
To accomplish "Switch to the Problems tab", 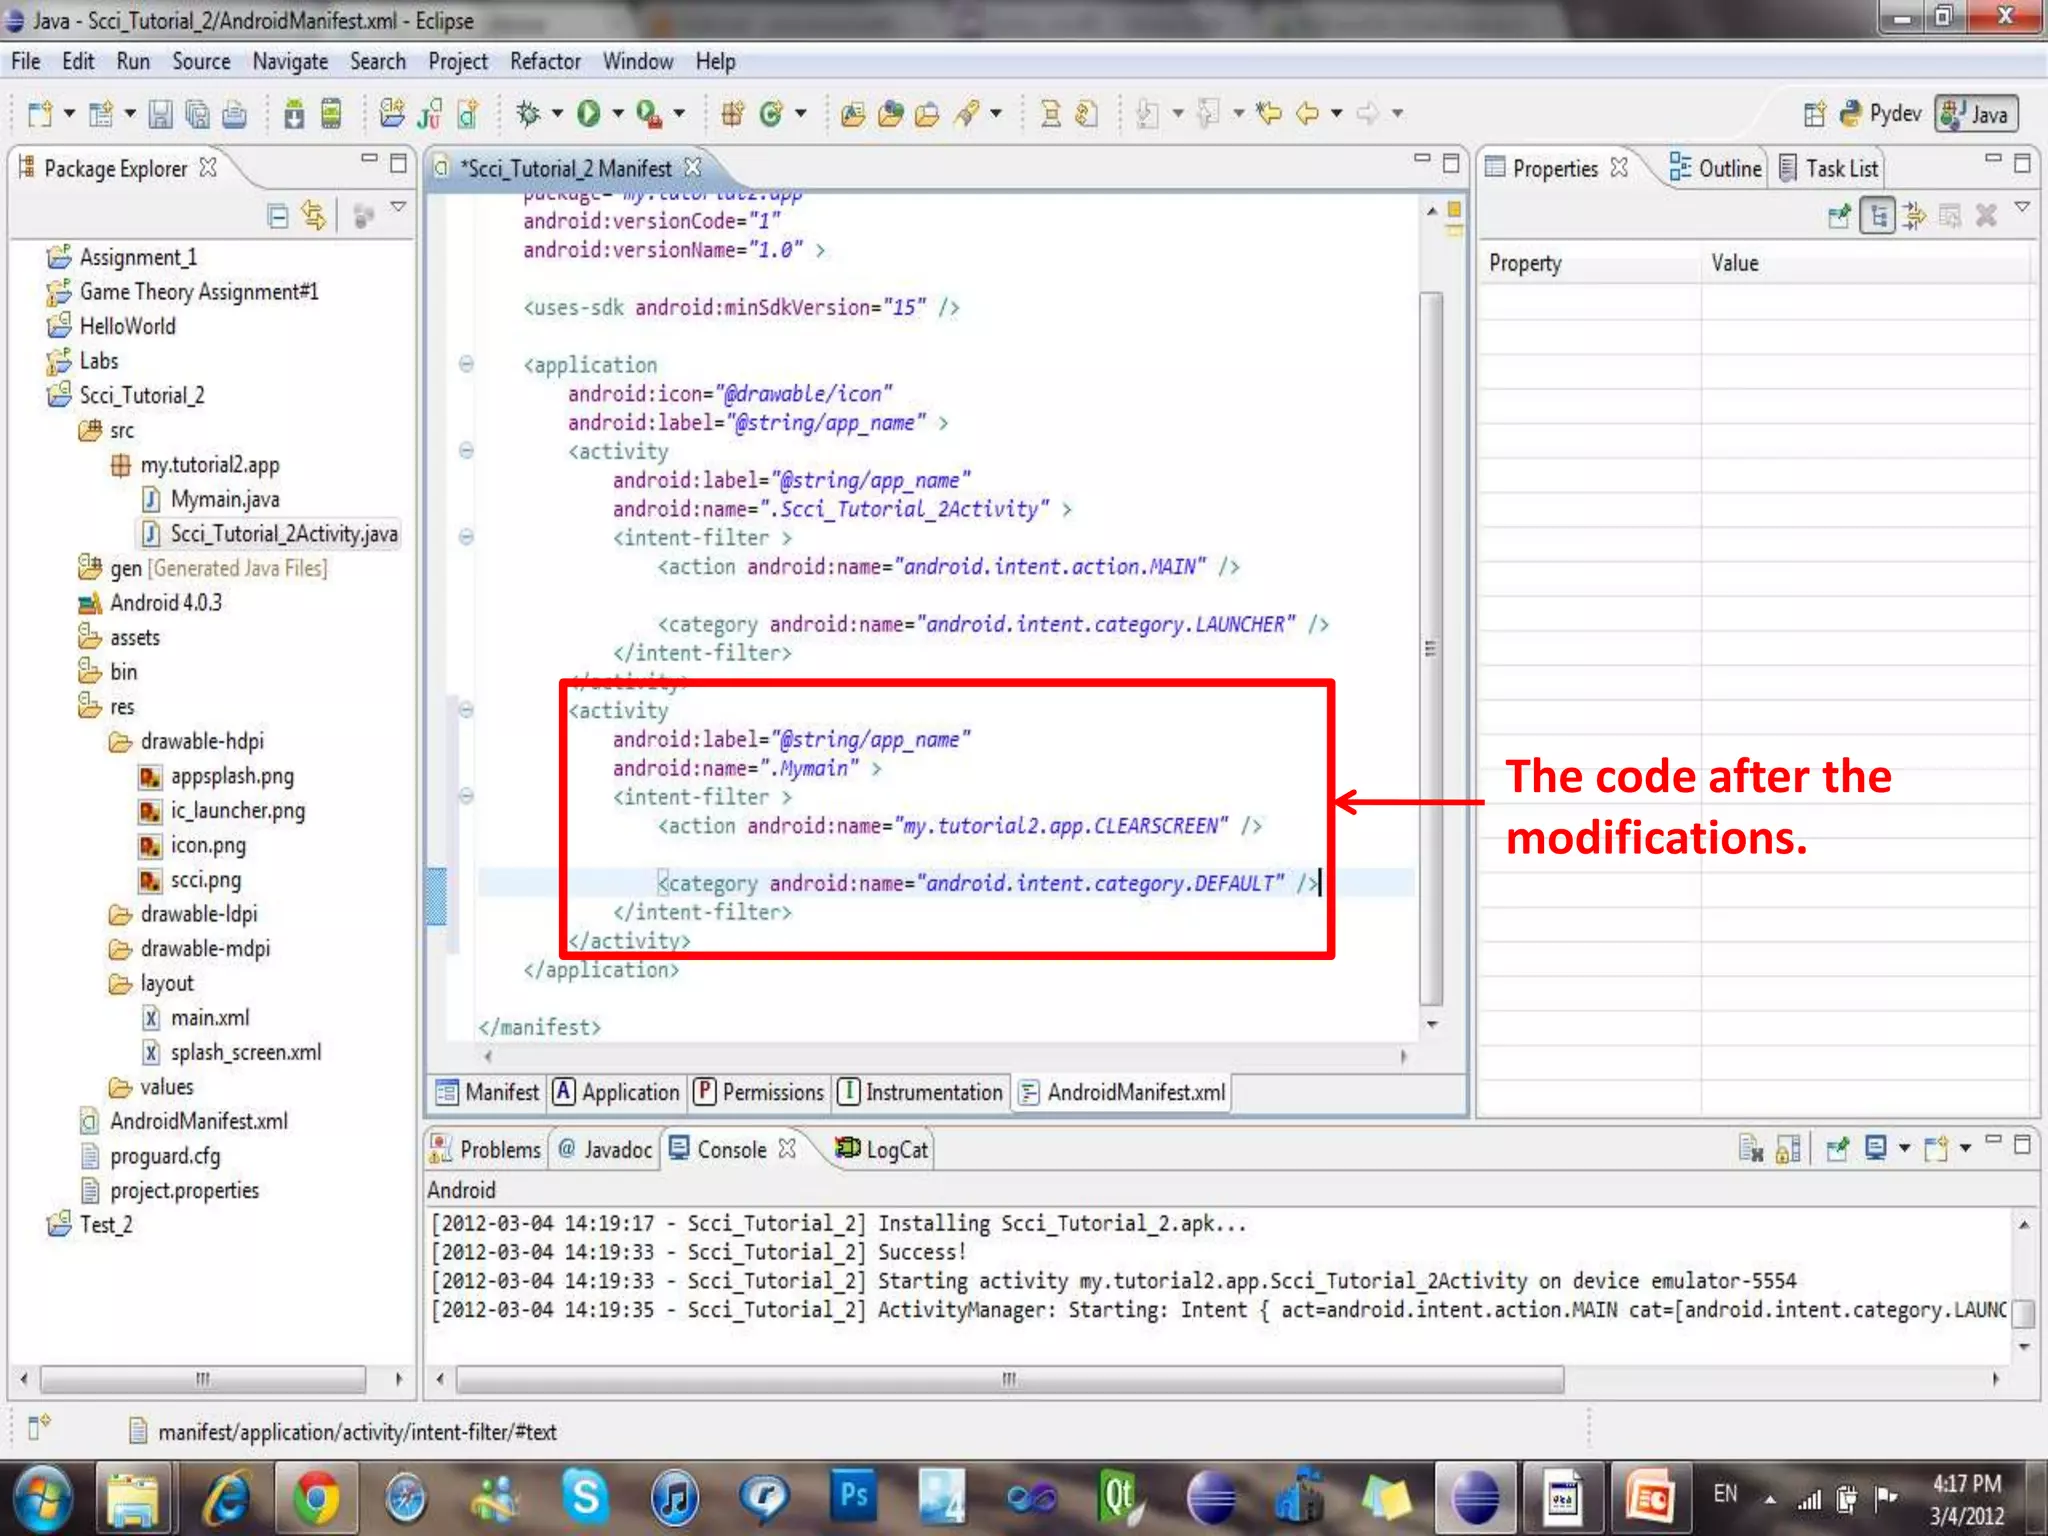I will pos(486,1149).
